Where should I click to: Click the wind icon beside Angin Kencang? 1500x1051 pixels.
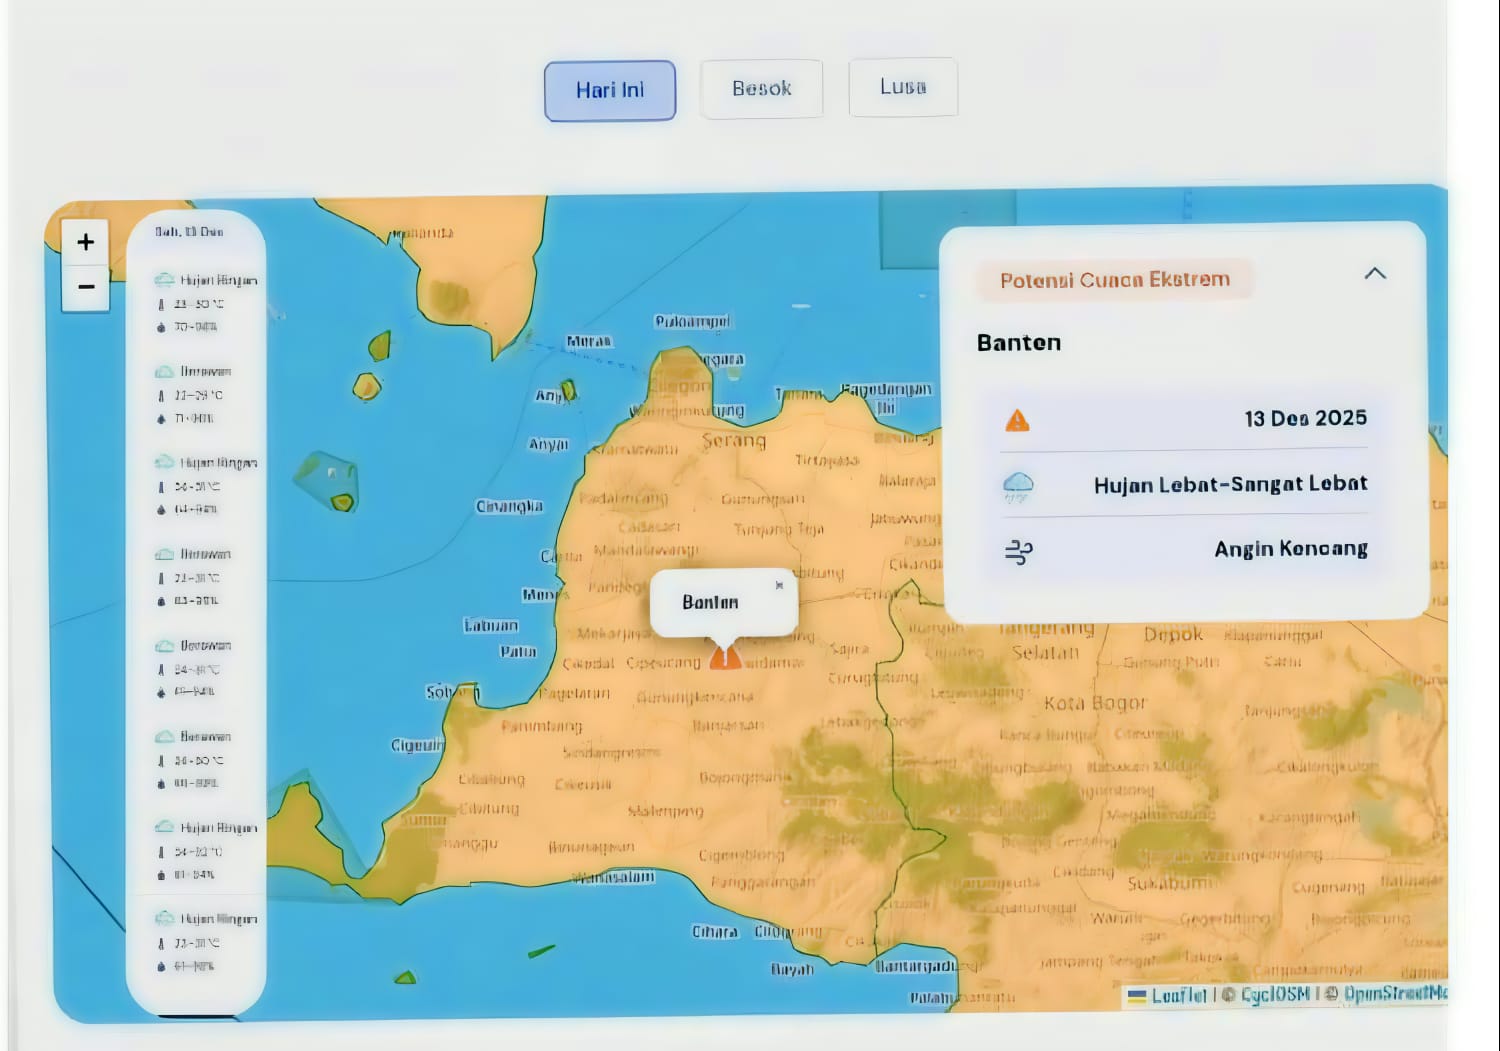(x=1018, y=552)
